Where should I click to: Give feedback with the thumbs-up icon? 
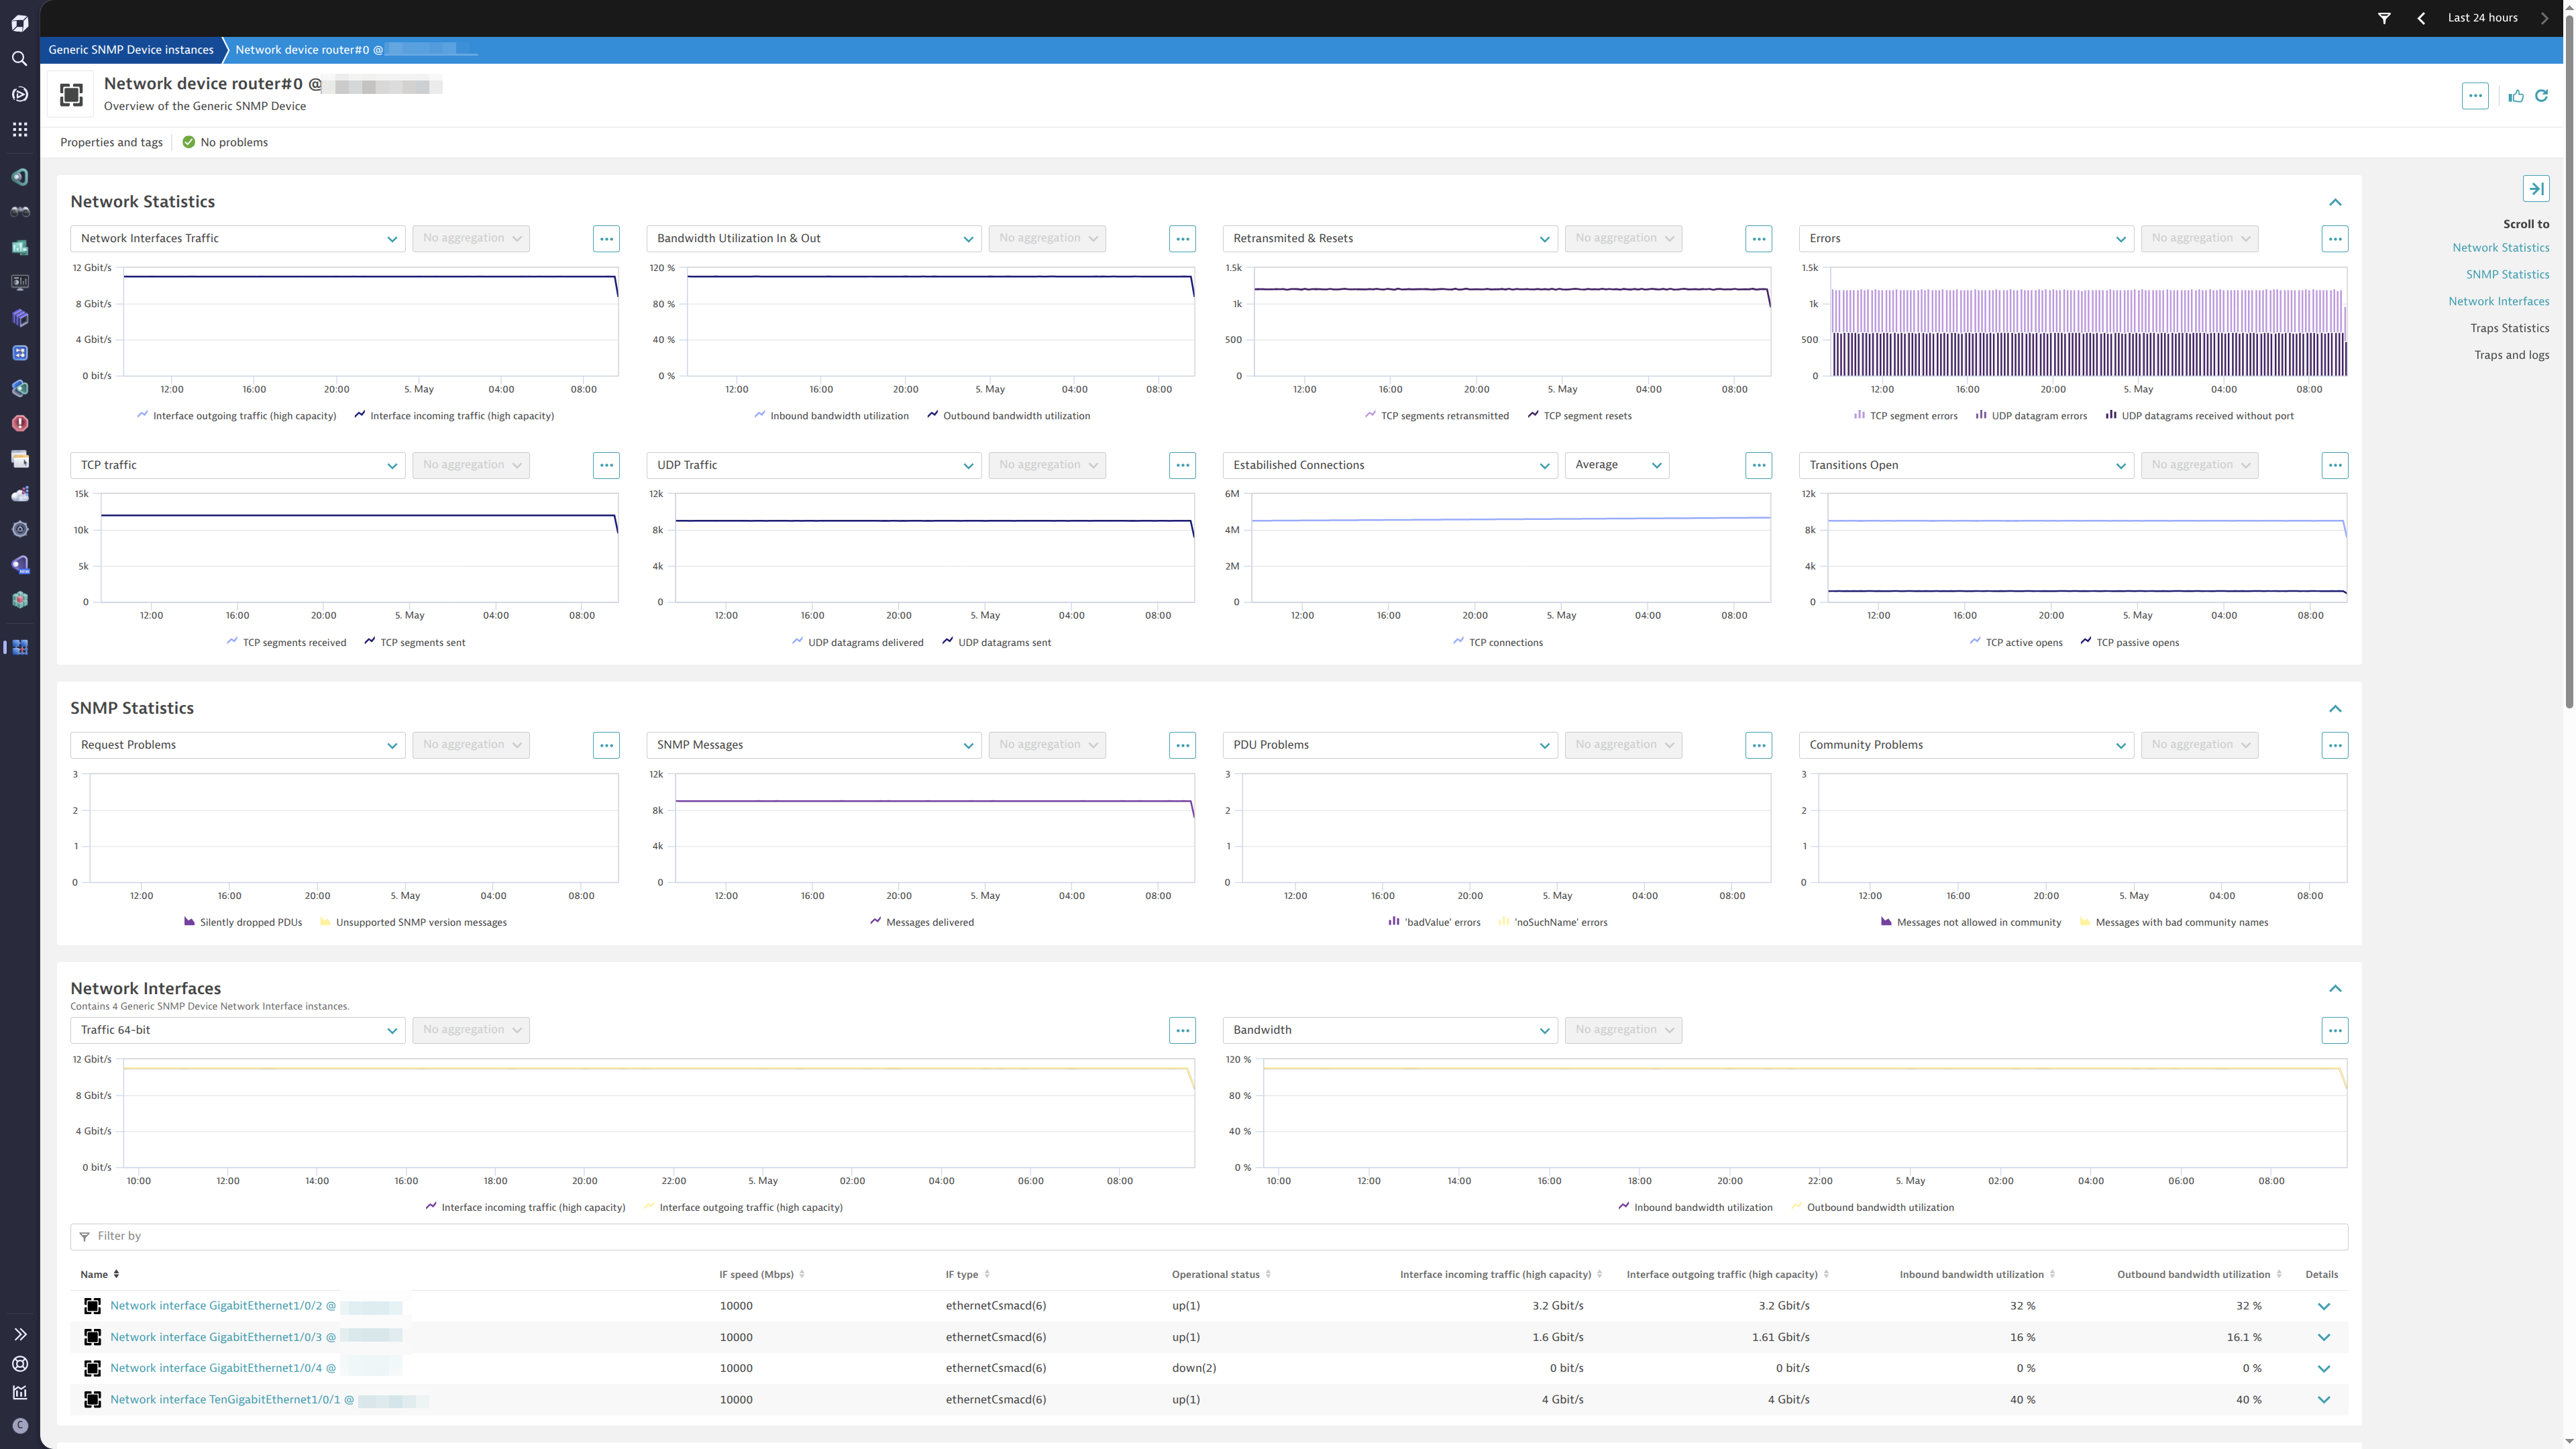coord(2516,95)
